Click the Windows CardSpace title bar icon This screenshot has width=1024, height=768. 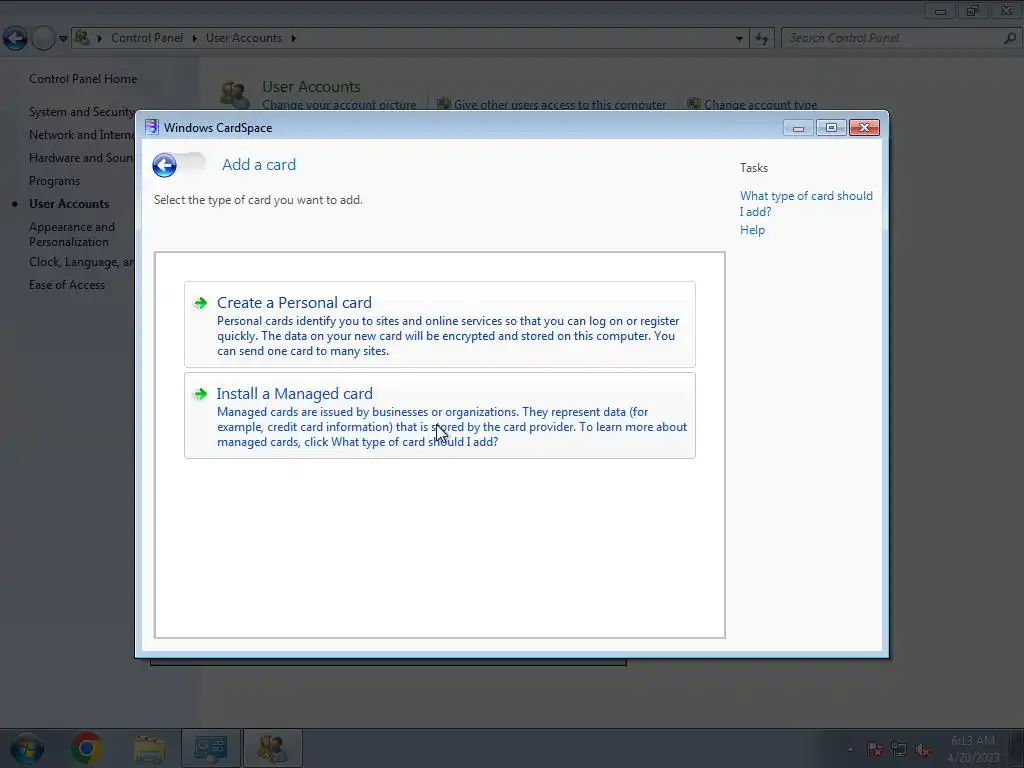152,127
